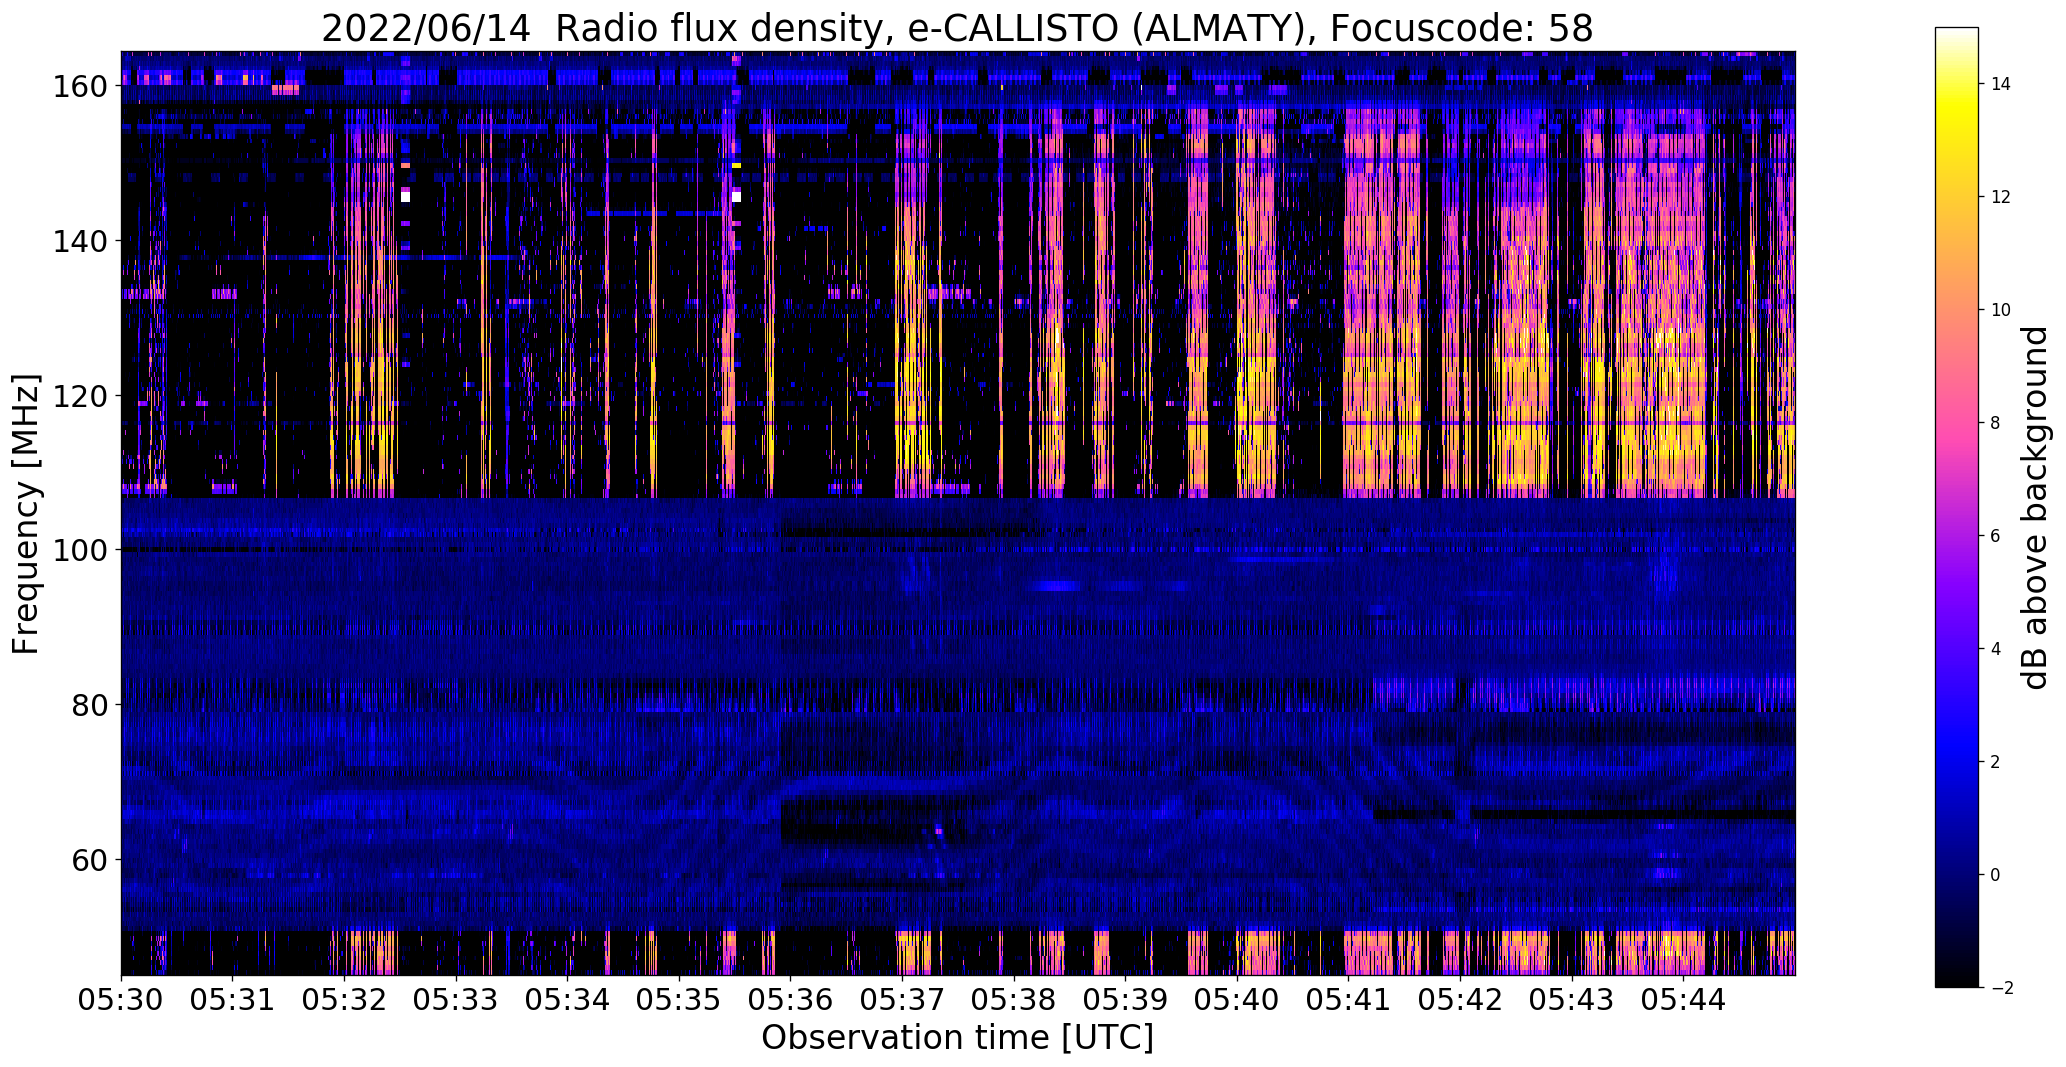The width and height of the screenshot is (2066, 1067).
Task: Click the 100 frequency tick label
Action: pyautogui.click(x=80, y=550)
